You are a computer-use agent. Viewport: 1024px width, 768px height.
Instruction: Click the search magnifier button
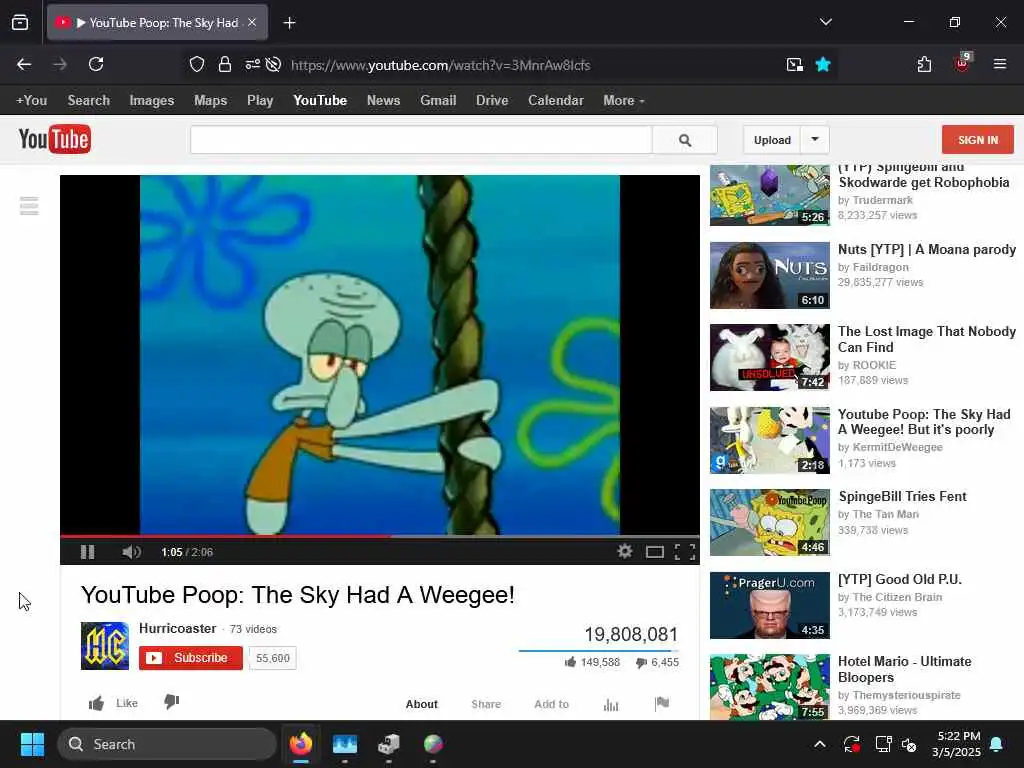(684, 140)
